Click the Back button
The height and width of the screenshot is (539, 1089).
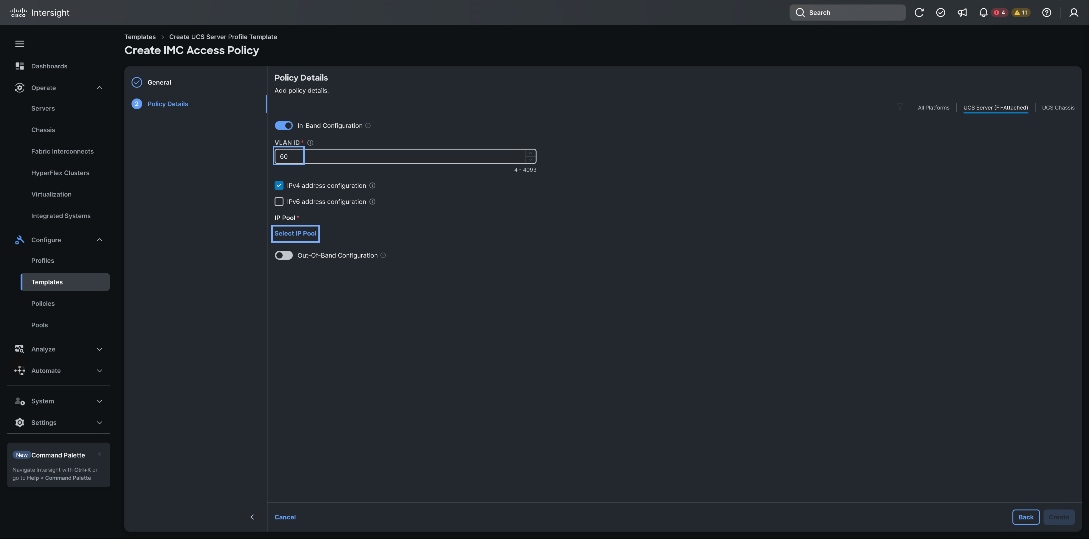coord(1026,517)
